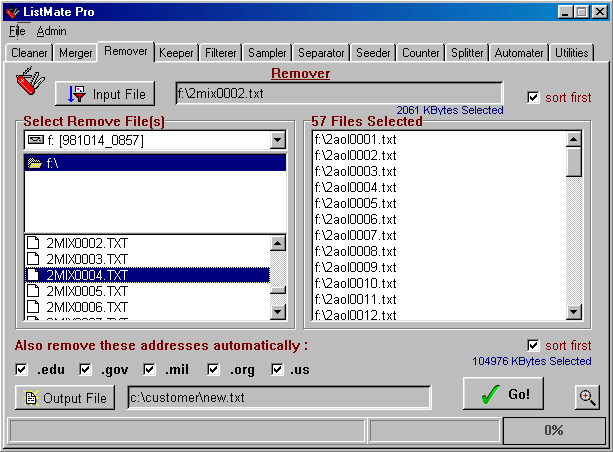This screenshot has height=452, width=613.
Task: Open the Admin menu
Action: [x=51, y=31]
